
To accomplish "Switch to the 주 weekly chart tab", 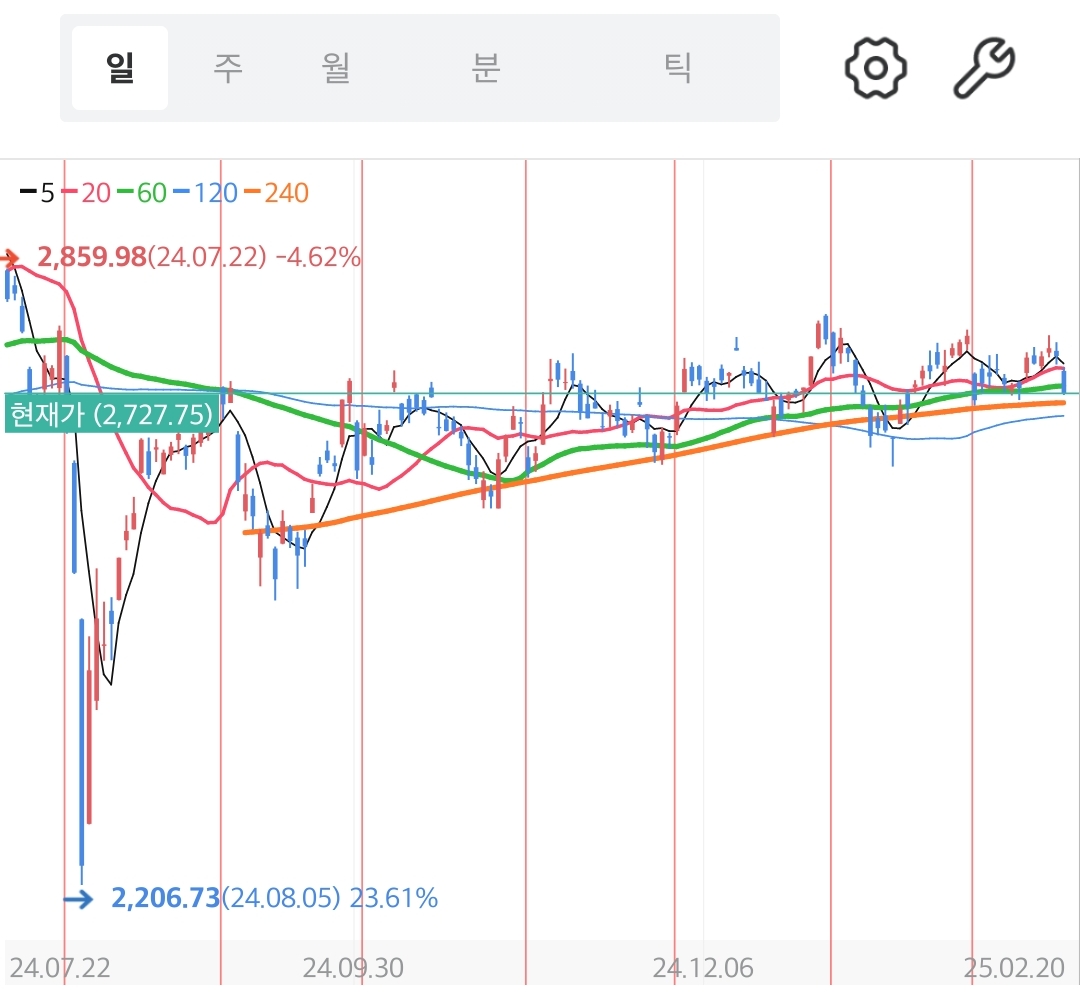I will pyautogui.click(x=228, y=68).
